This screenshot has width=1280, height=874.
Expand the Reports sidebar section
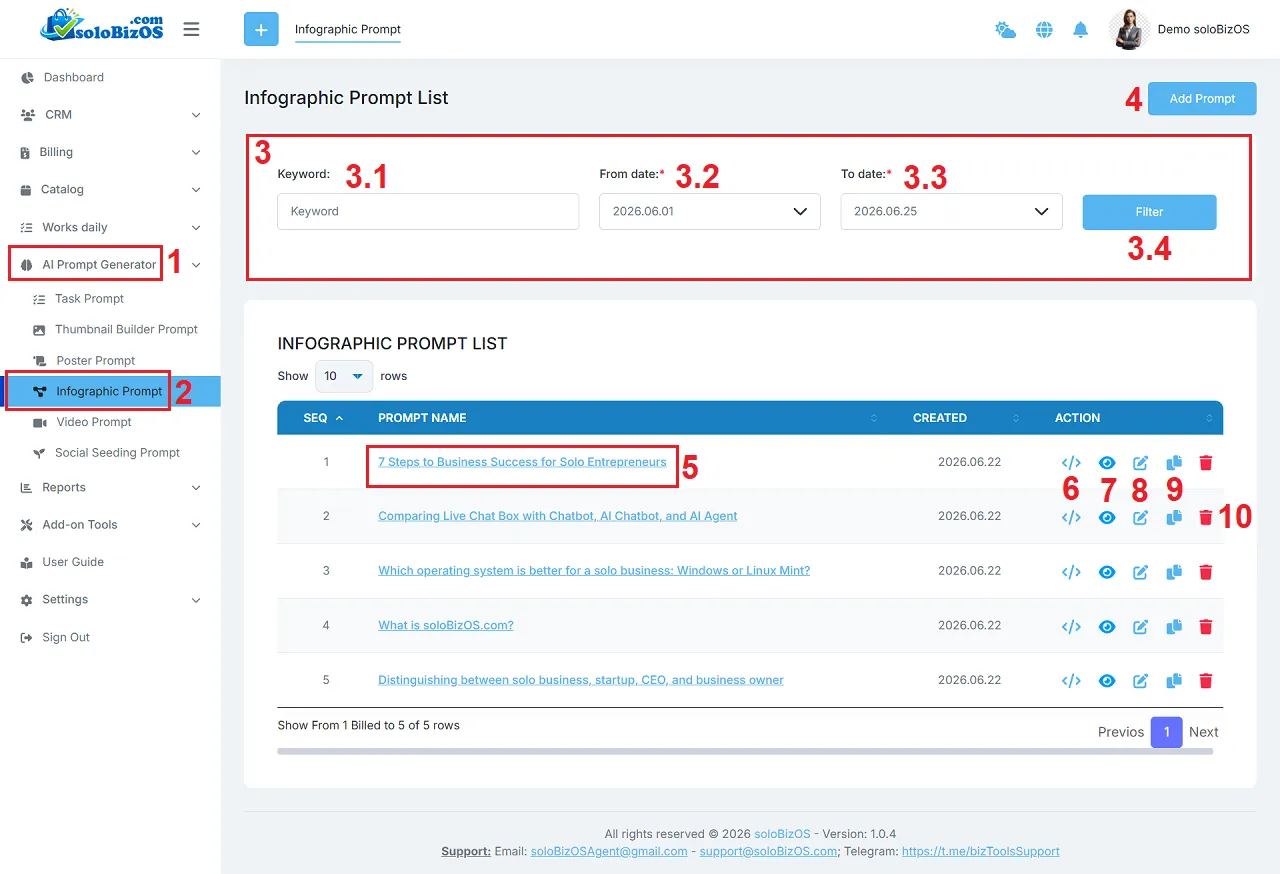(110, 487)
